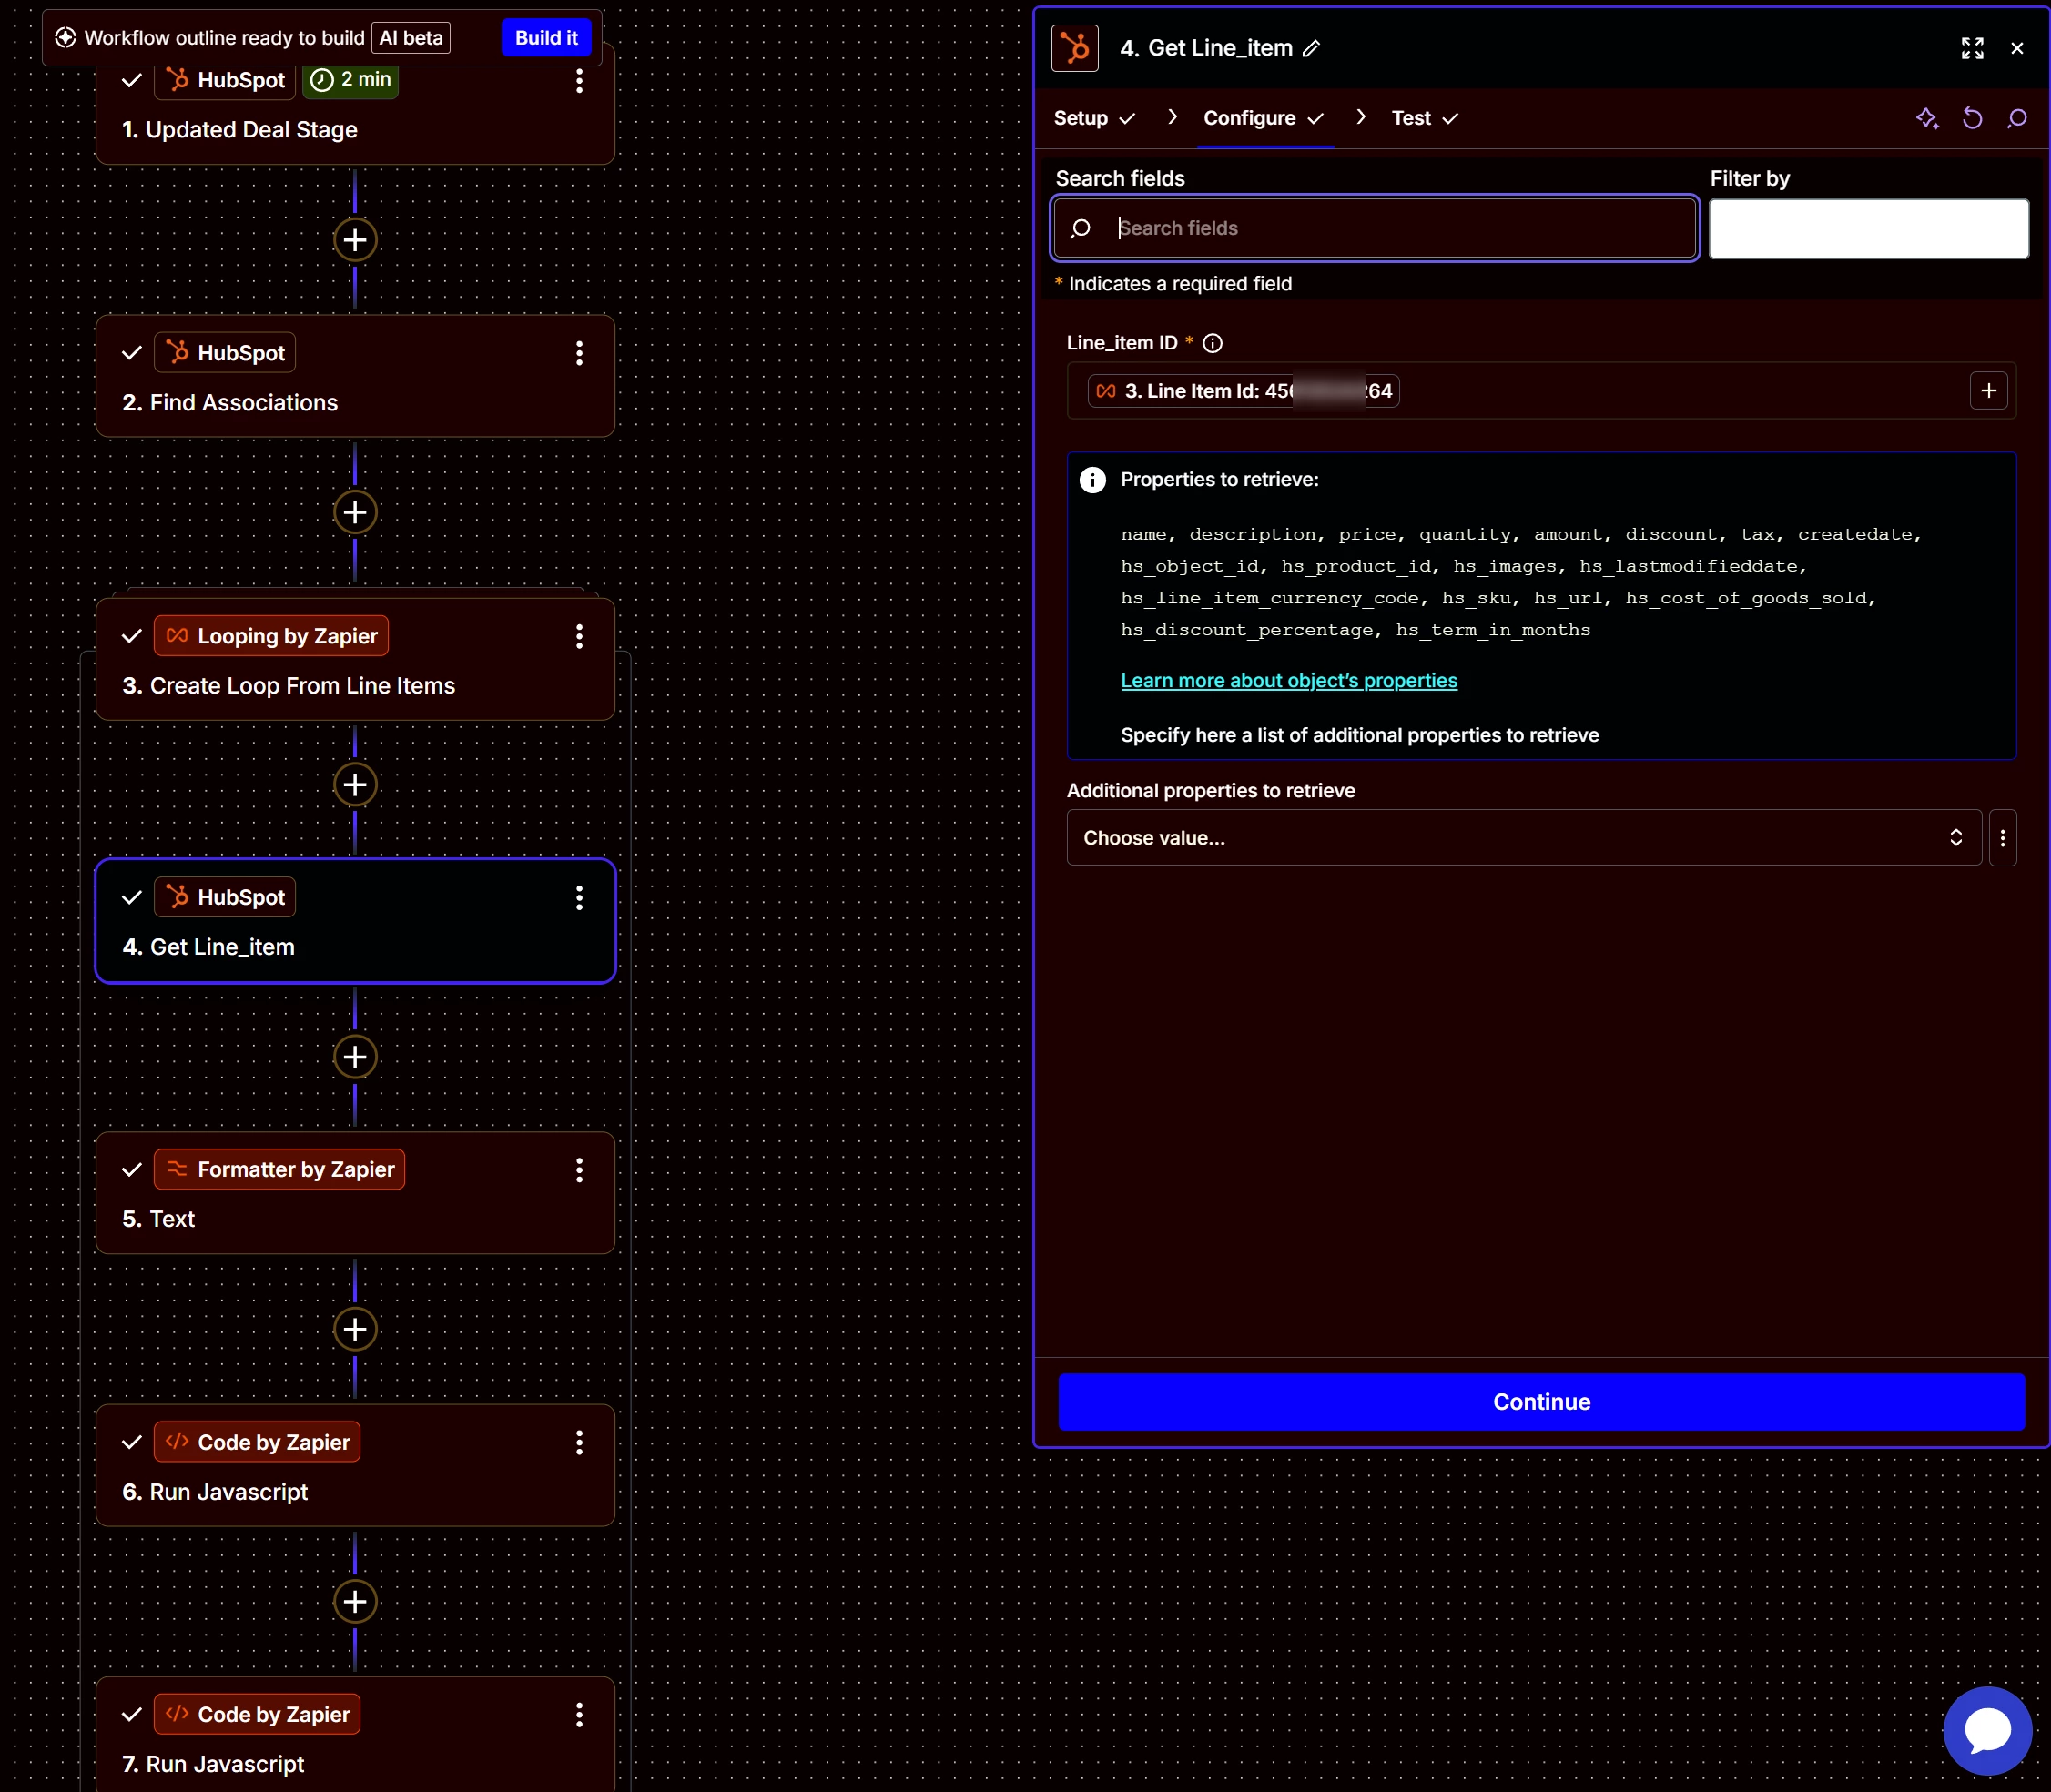The image size is (2051, 1792).
Task: Click the search icon in the panel header
Action: point(2016,119)
